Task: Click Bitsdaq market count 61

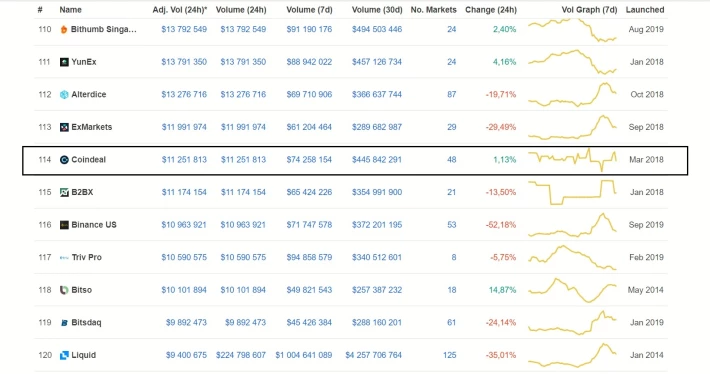Action: point(451,323)
